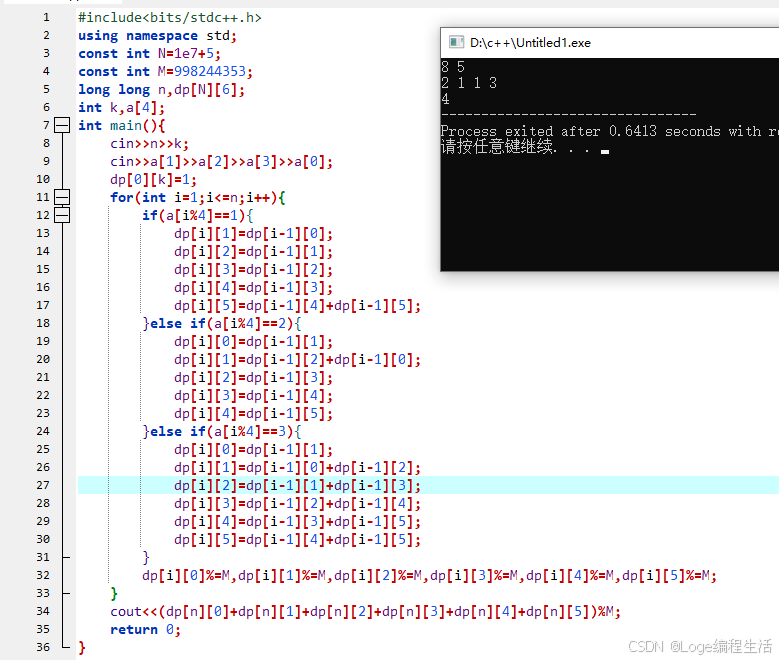
Task: Click the modulo statement on line 32
Action: tap(429, 576)
